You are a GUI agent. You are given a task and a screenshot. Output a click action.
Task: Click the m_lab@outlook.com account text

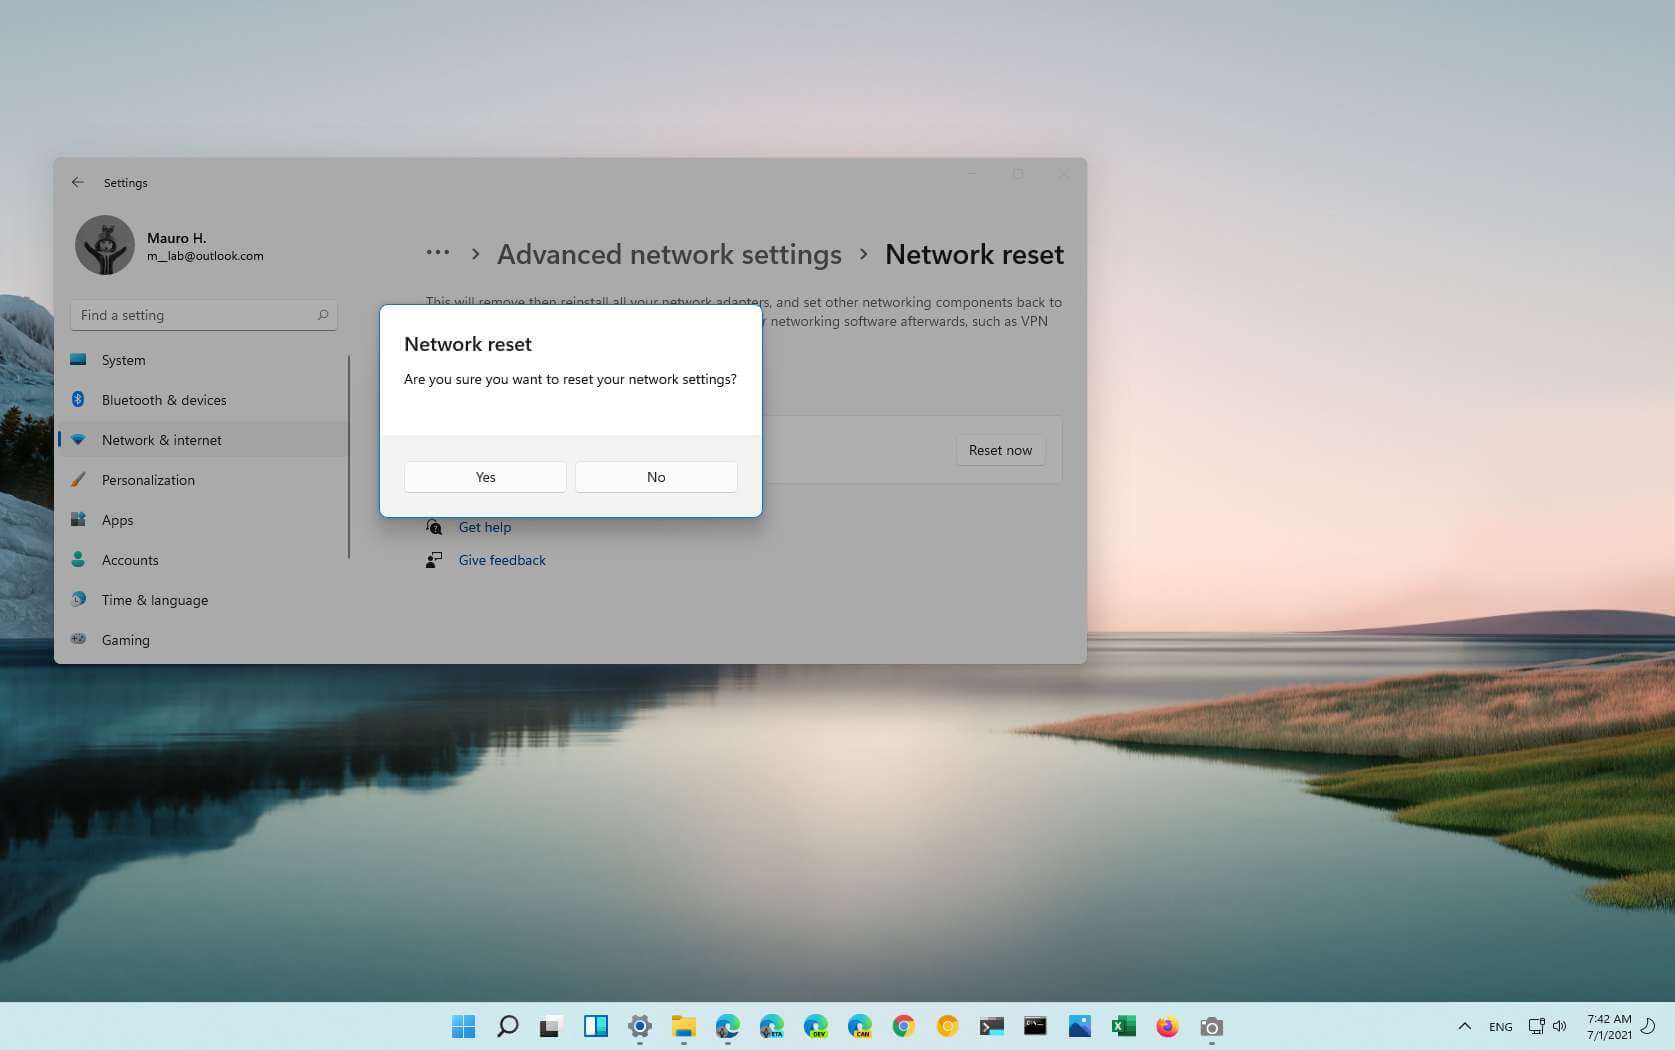click(205, 256)
